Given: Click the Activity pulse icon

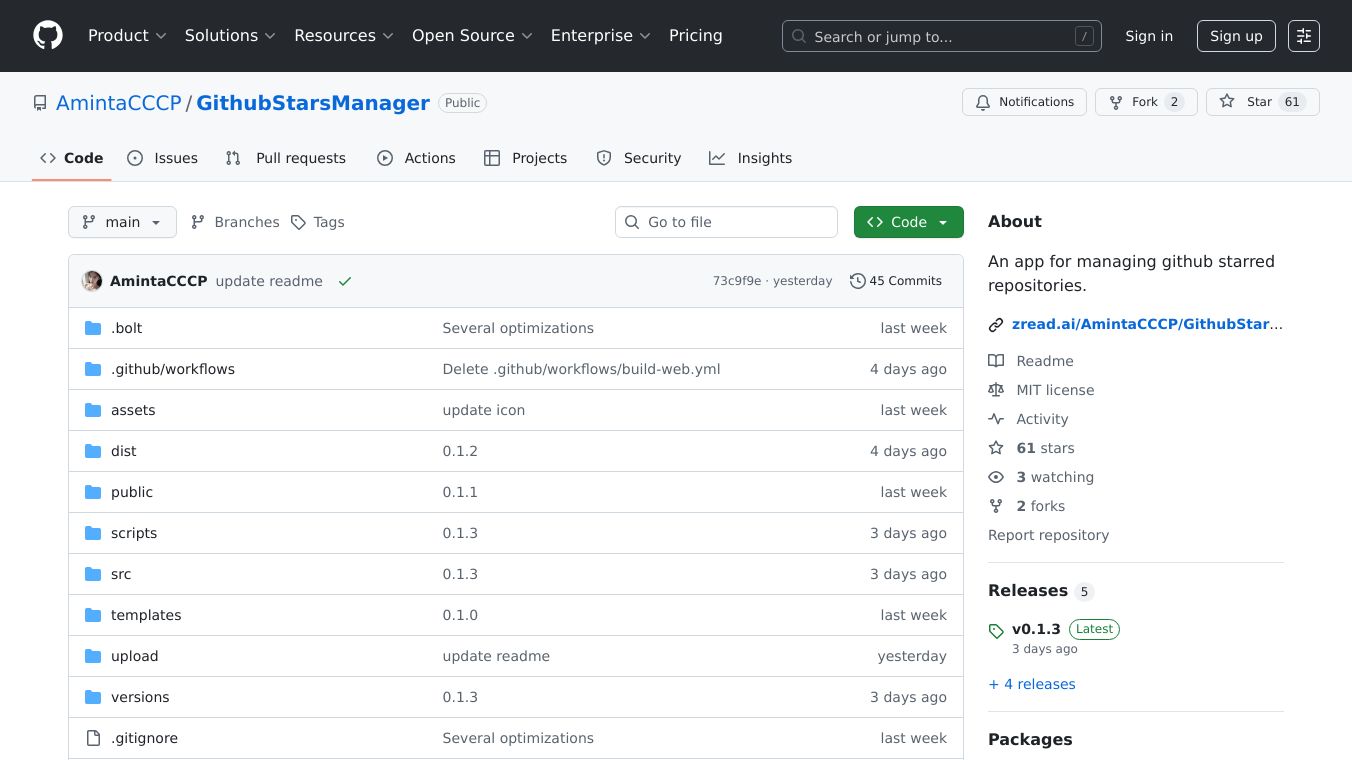Looking at the screenshot, I should click(x=996, y=419).
